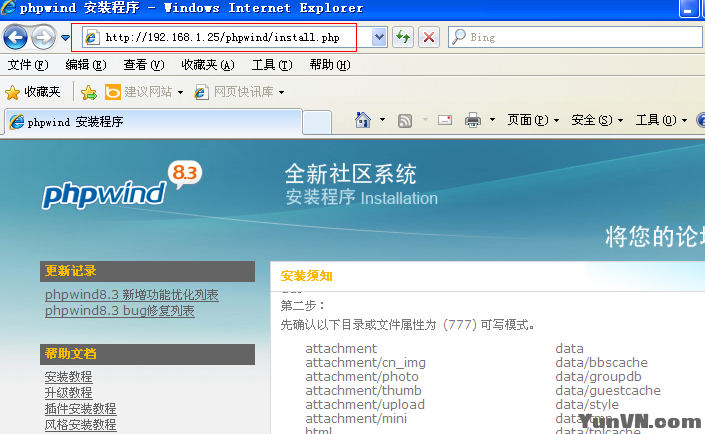Open the 升级教程 help link
Image resolution: width=705 pixels, height=434 pixels.
point(68,393)
